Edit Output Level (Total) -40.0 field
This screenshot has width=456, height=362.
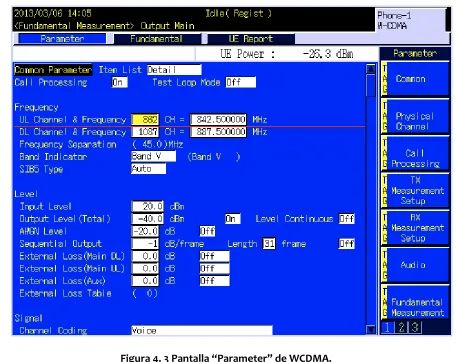point(148,219)
